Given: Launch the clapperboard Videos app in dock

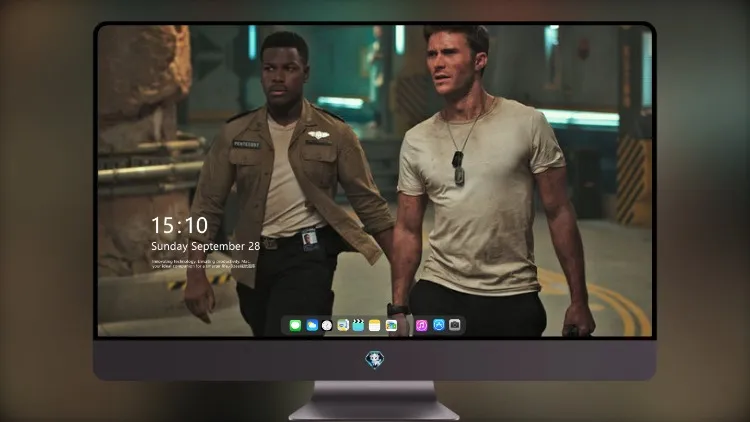Looking at the screenshot, I should pyautogui.click(x=358, y=325).
